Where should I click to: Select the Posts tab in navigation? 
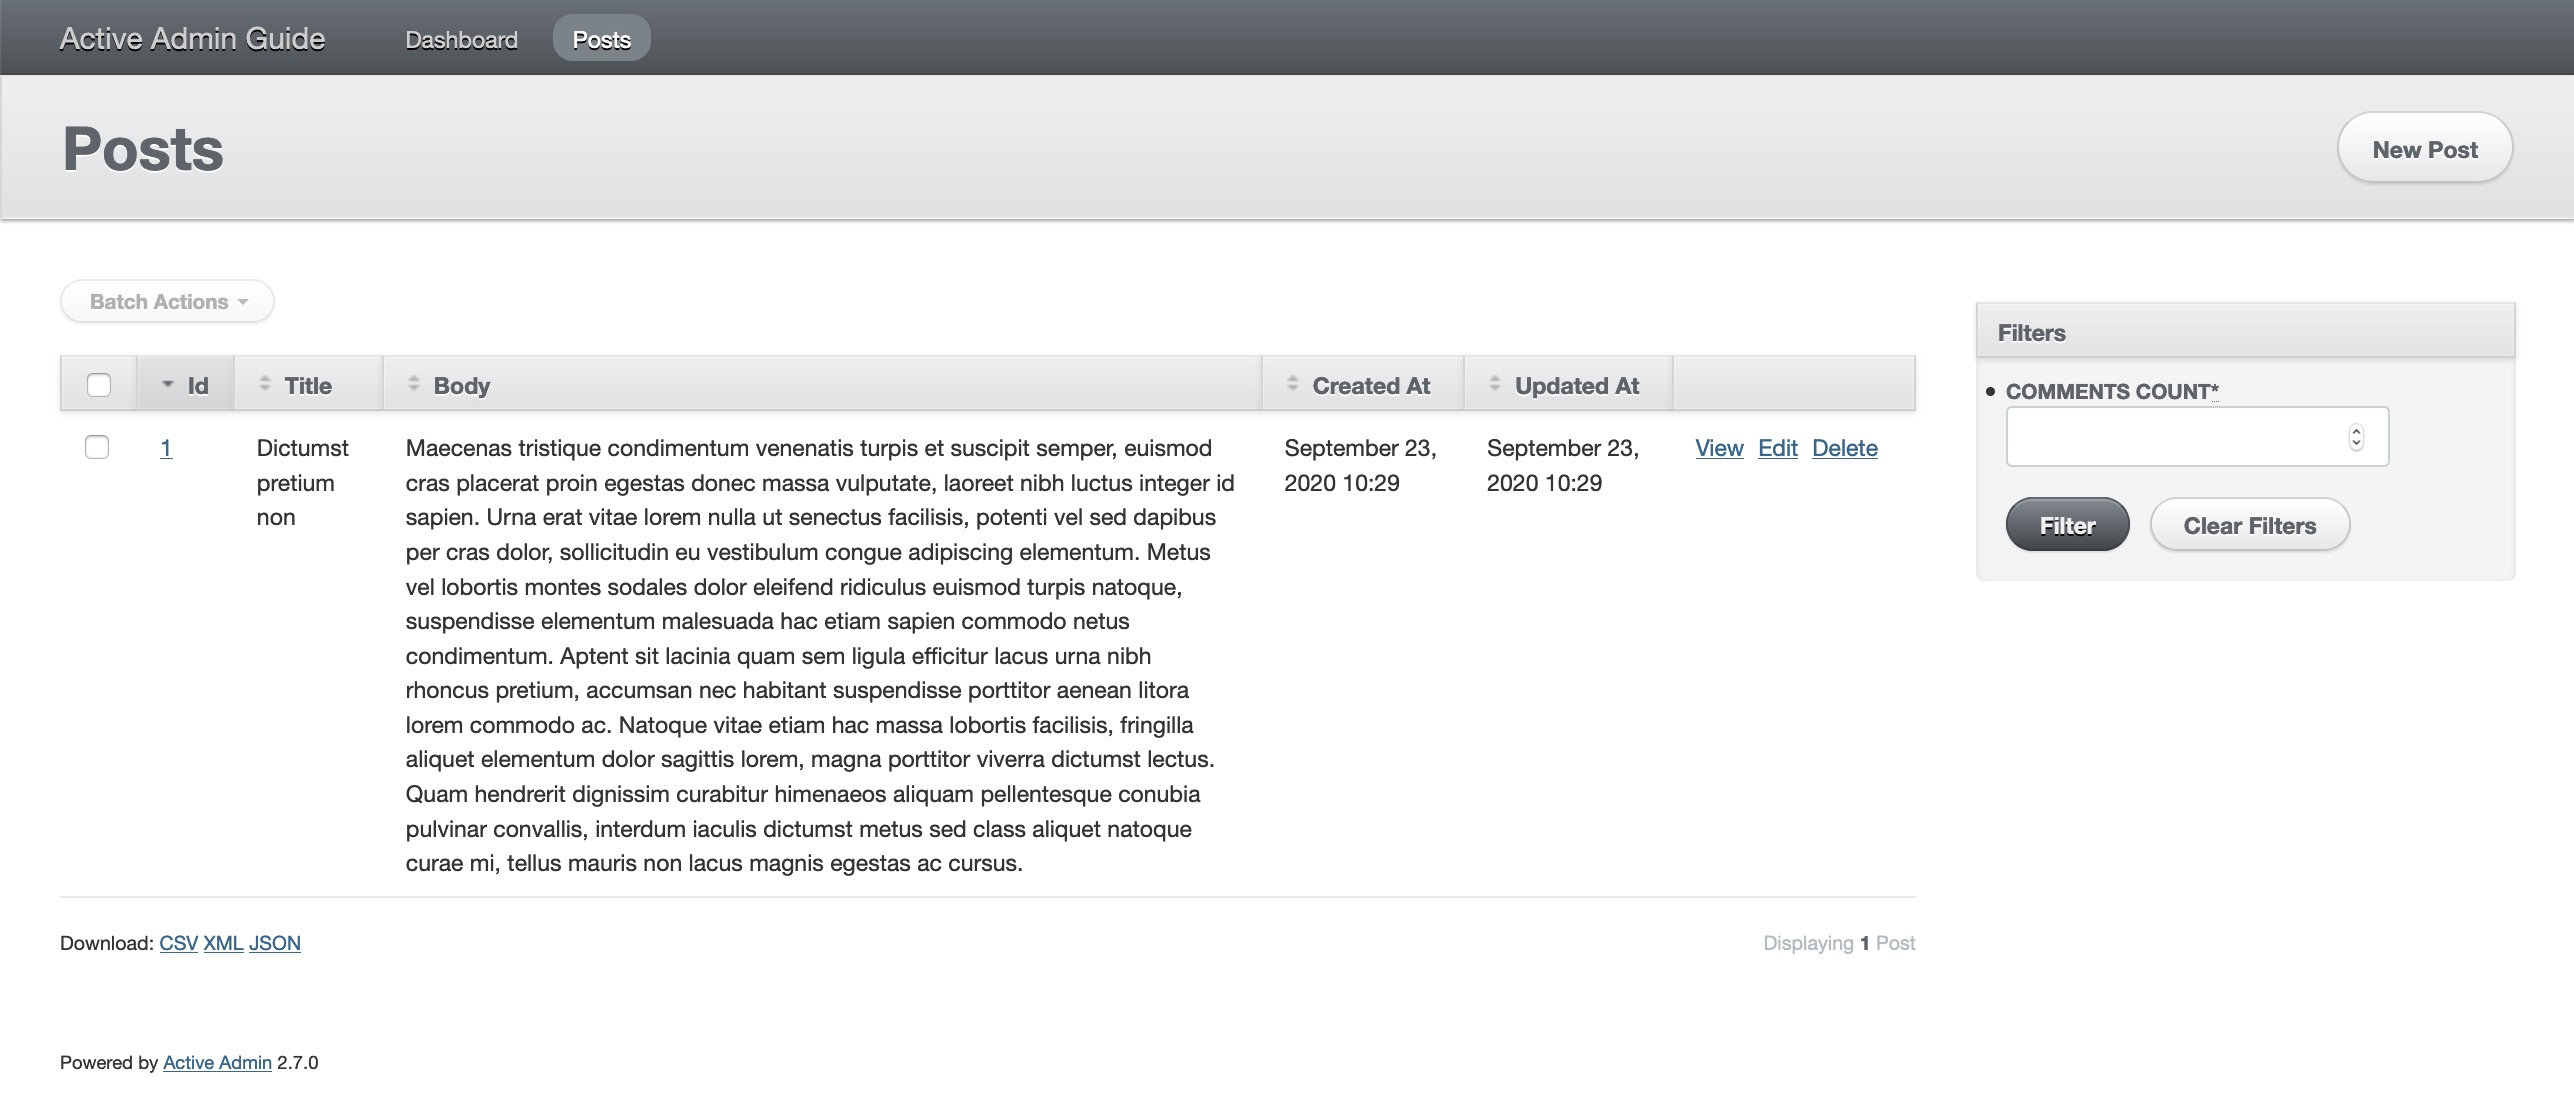click(601, 39)
